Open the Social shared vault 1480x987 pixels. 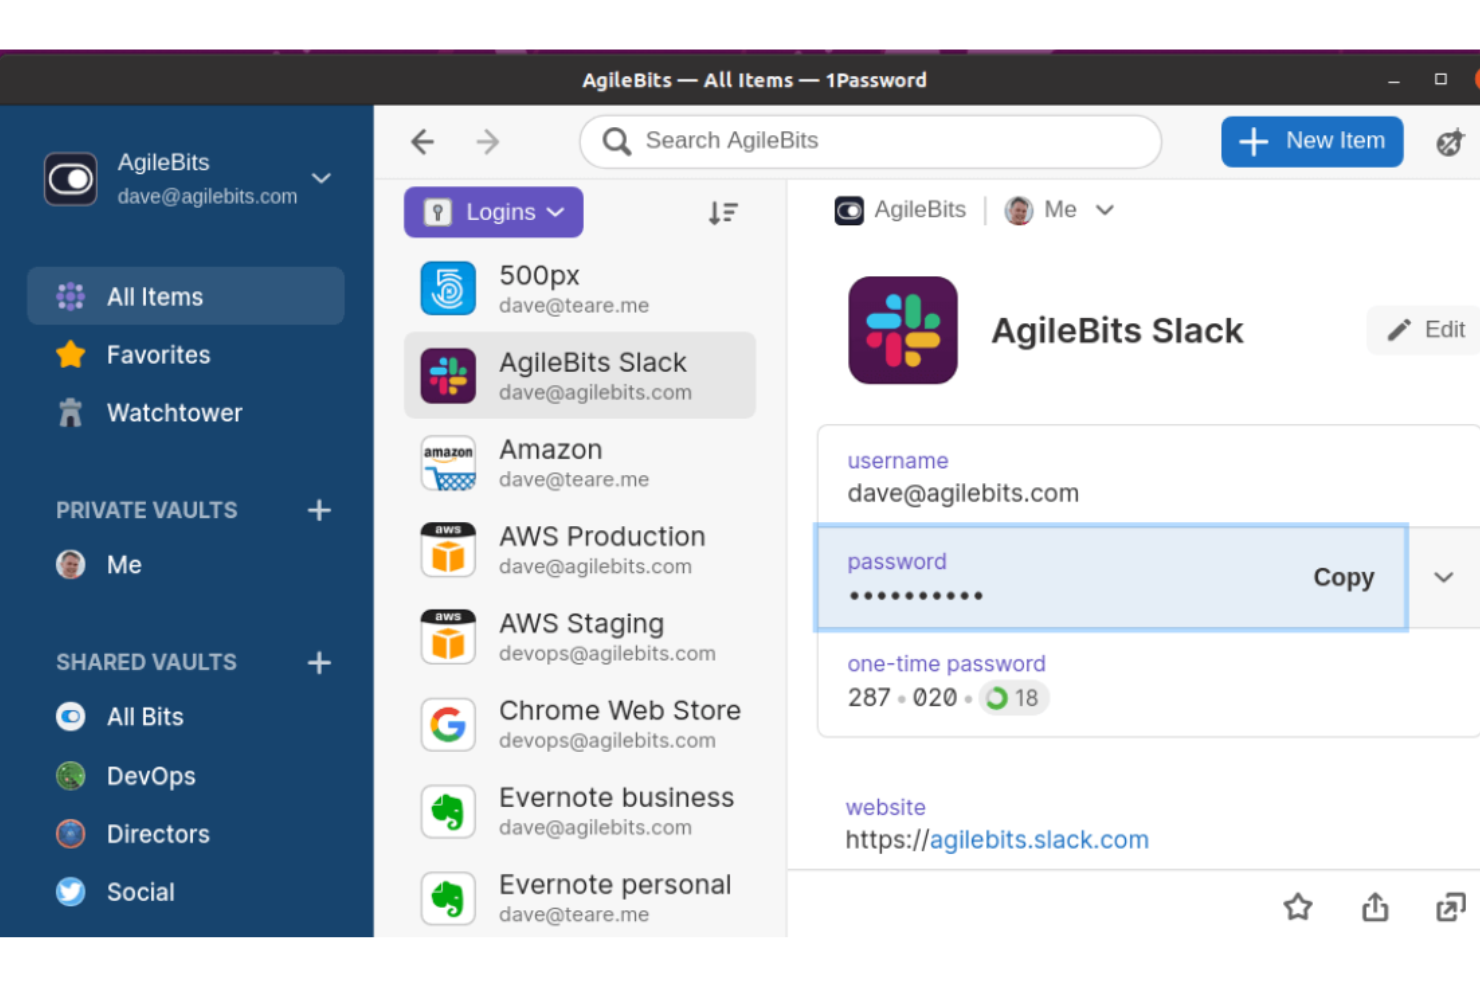[140, 891]
